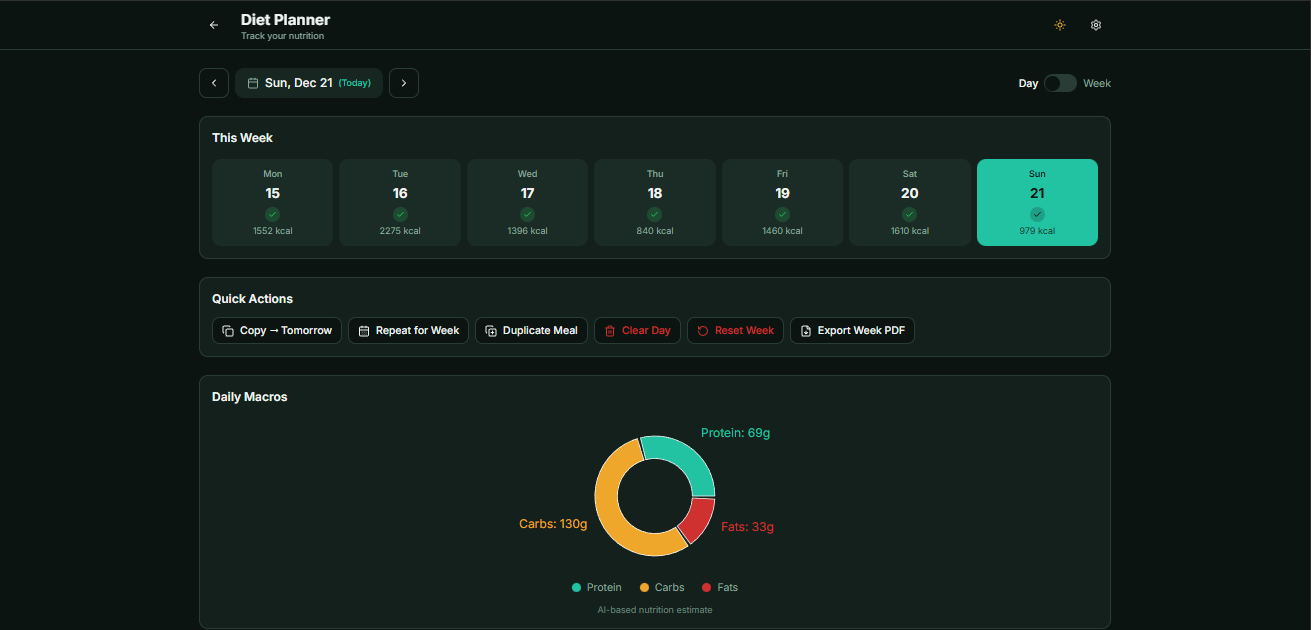Click the Duplicate Meal button
The width and height of the screenshot is (1311, 630).
[x=531, y=330]
